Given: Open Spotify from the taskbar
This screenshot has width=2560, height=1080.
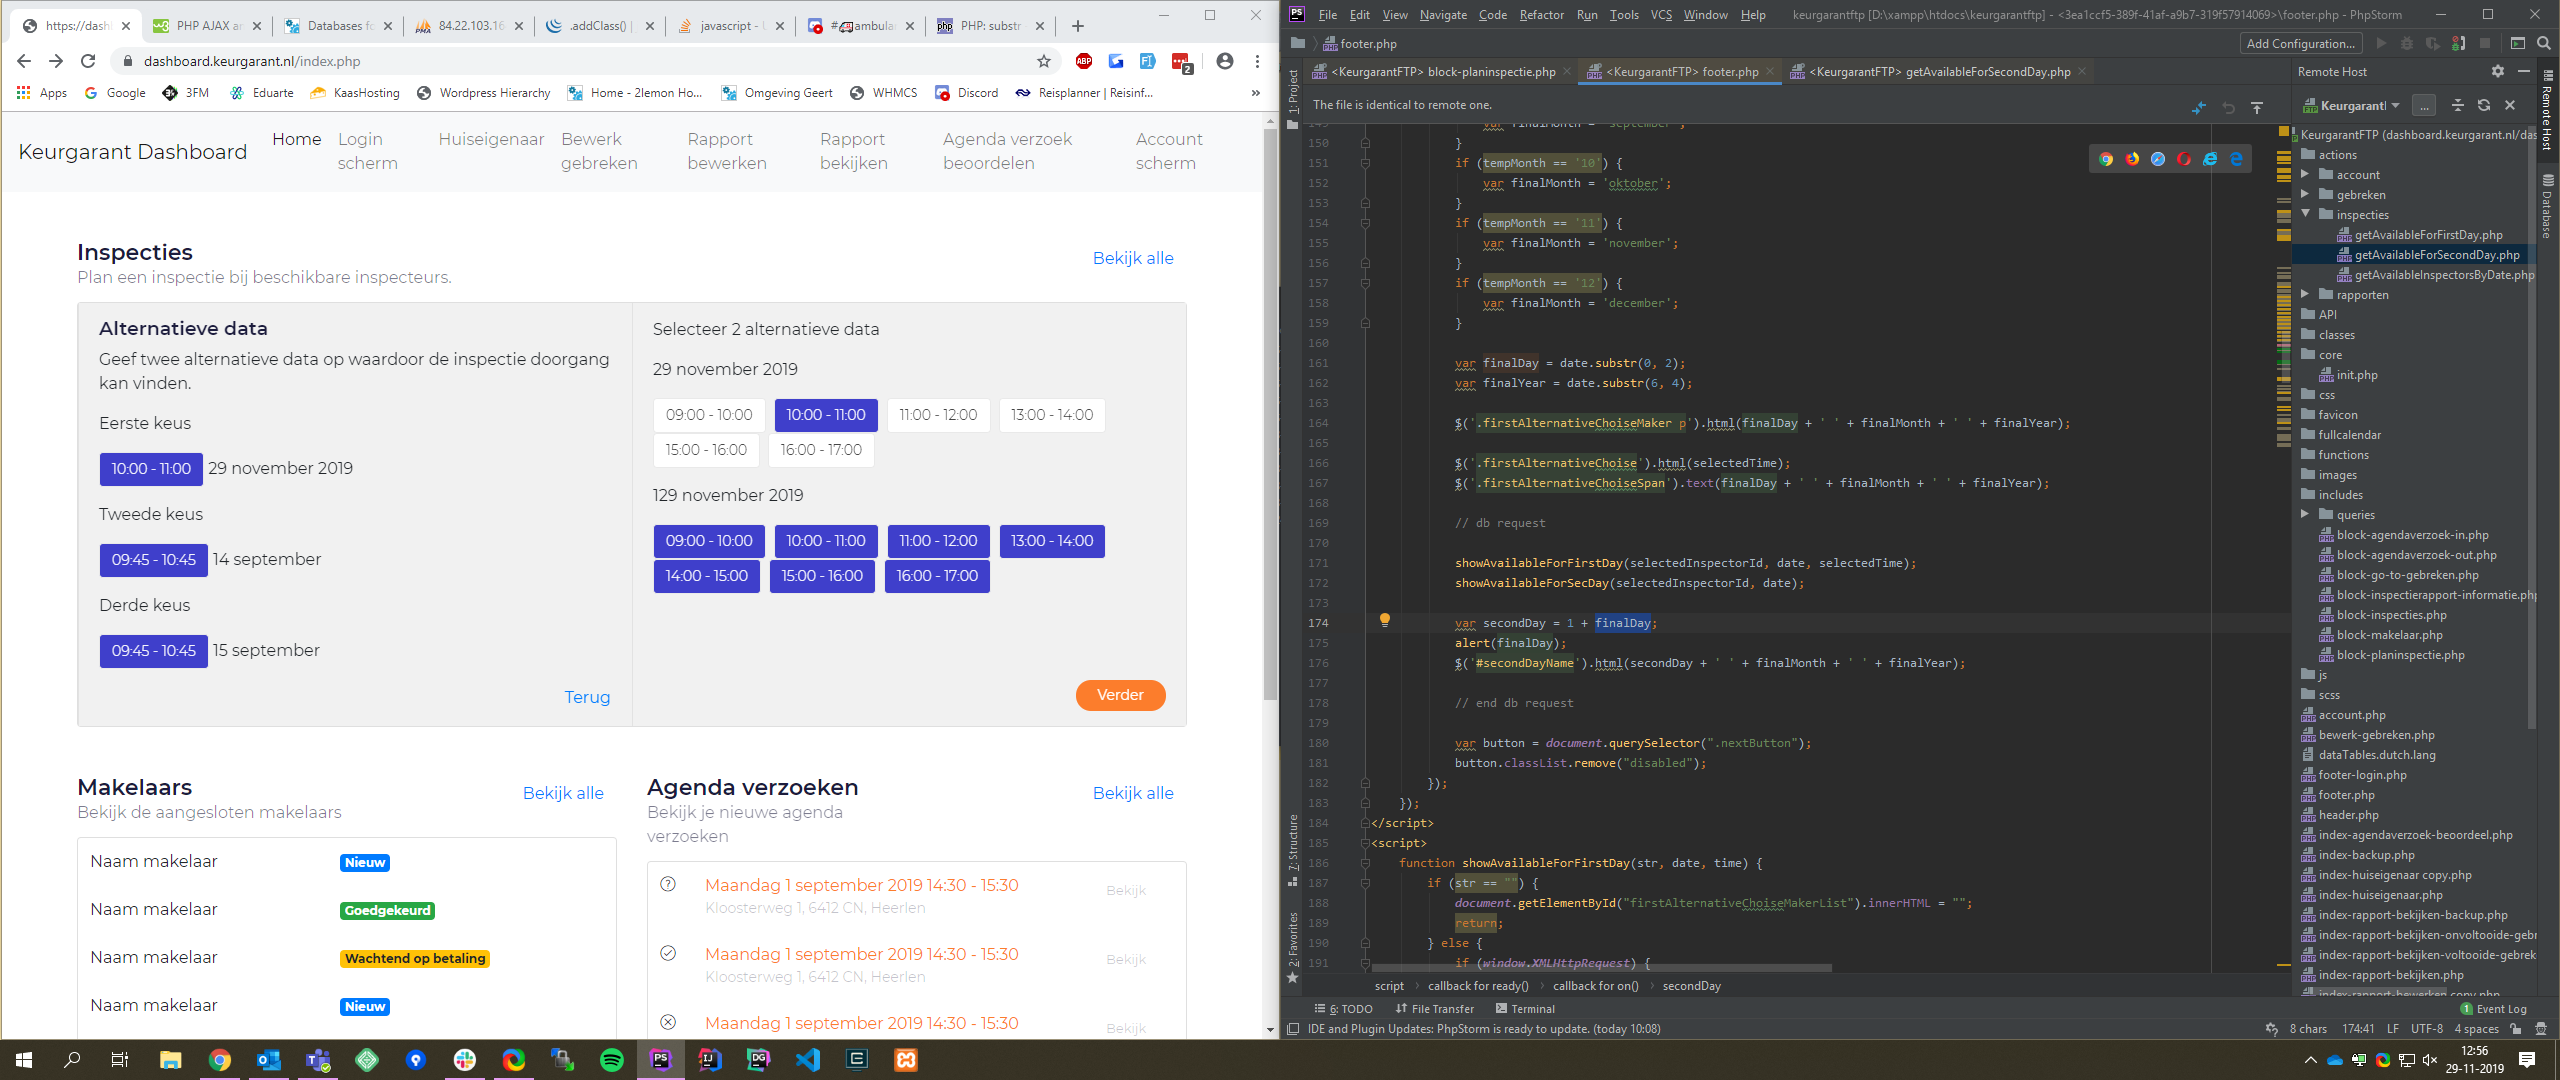Looking at the screenshot, I should (x=612, y=1060).
